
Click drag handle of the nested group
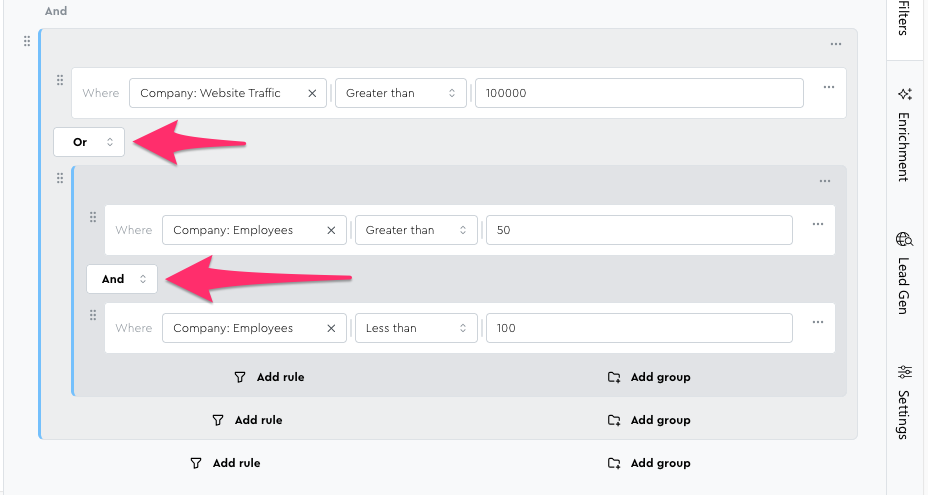click(x=60, y=178)
